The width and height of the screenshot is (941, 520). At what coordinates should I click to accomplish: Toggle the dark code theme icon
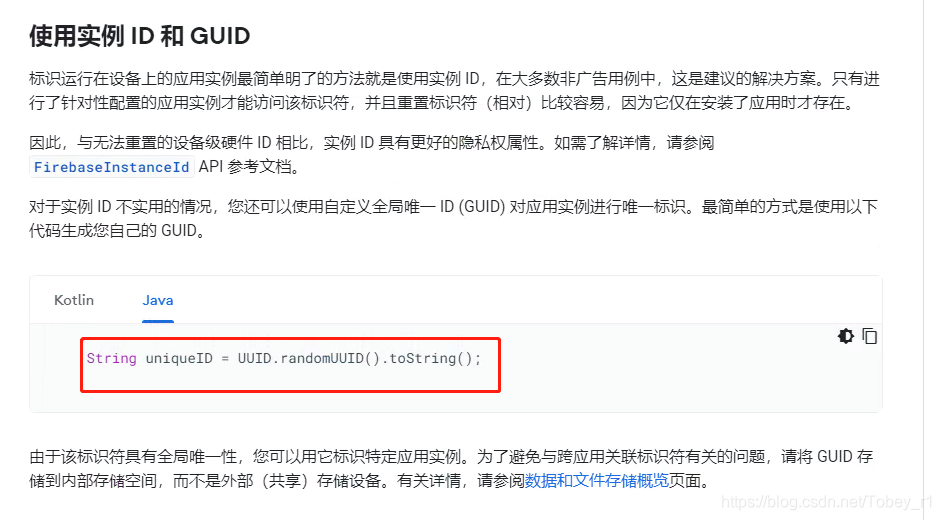(x=846, y=336)
